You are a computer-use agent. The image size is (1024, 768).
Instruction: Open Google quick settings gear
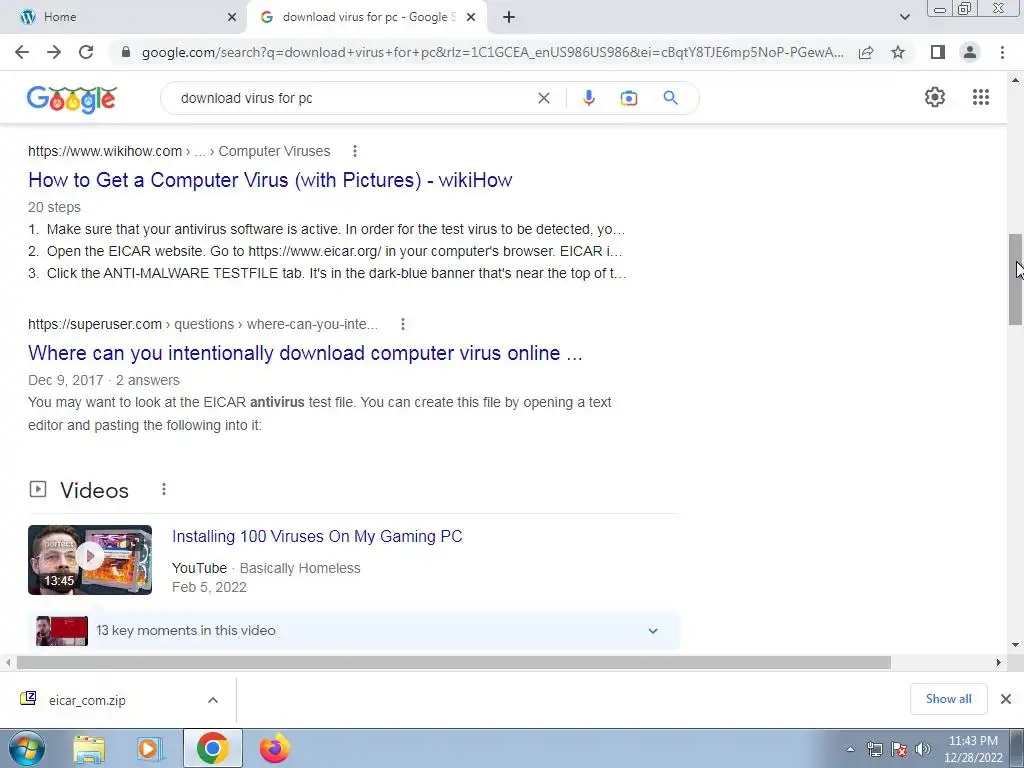pos(935,97)
